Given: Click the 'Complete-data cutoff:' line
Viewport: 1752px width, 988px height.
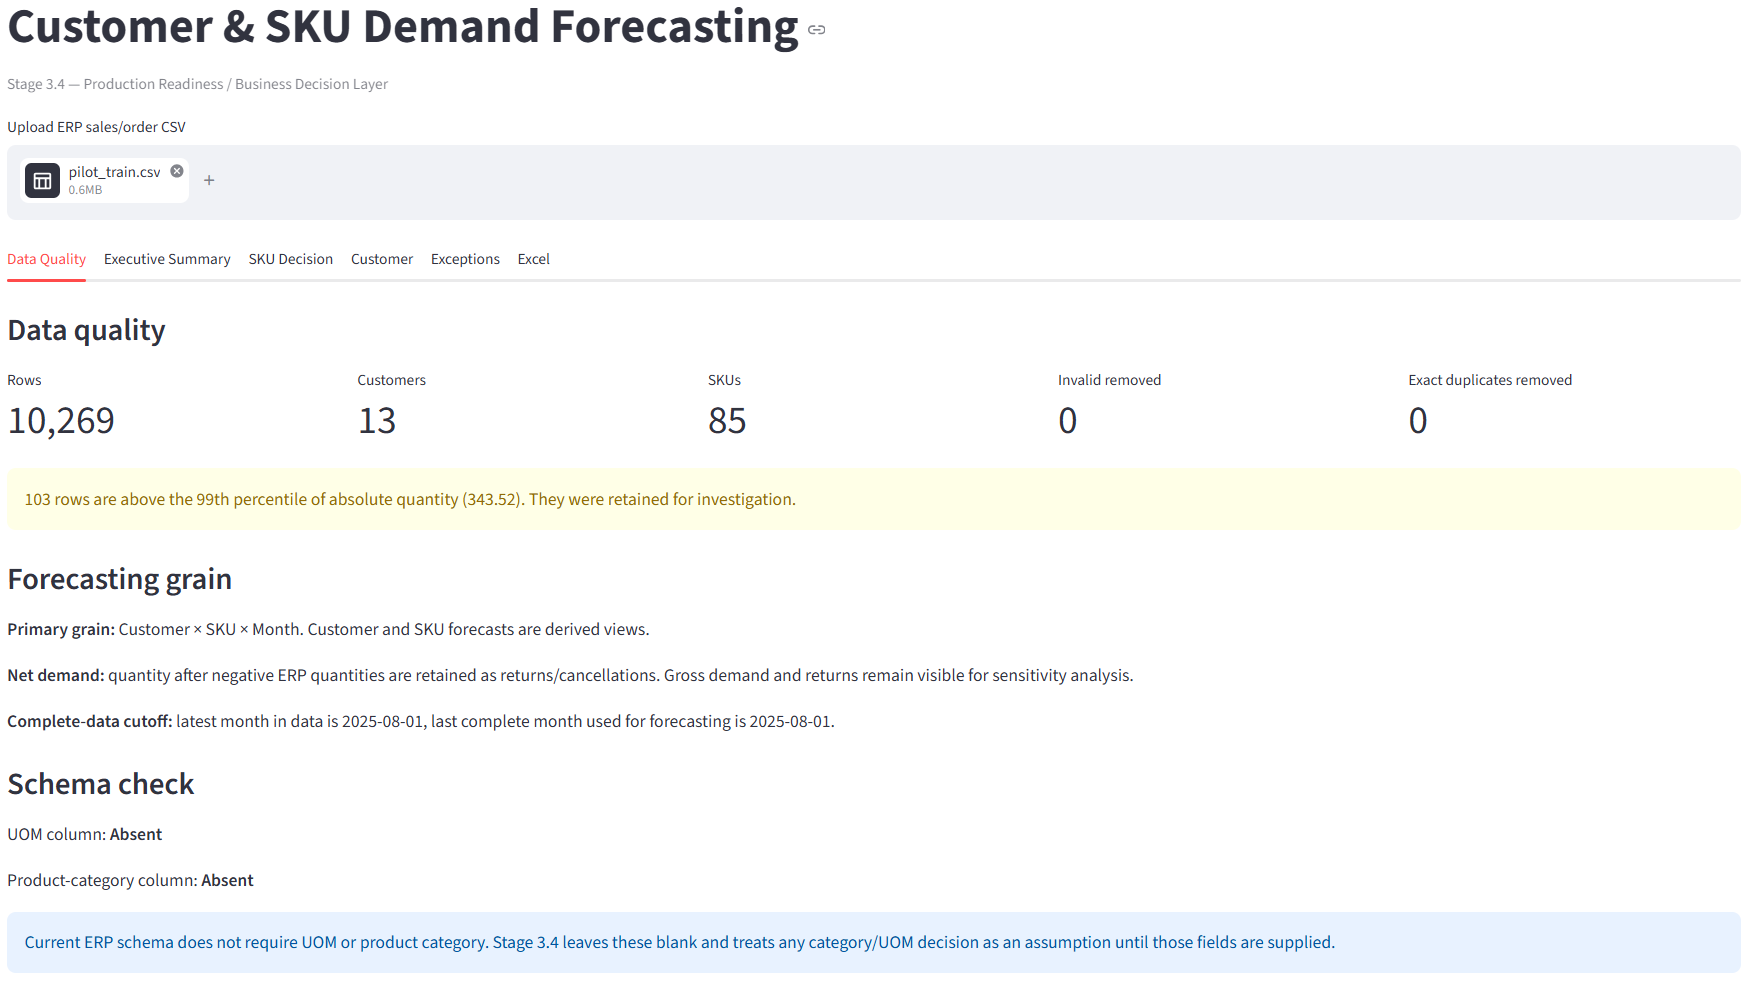Looking at the screenshot, I should [421, 721].
